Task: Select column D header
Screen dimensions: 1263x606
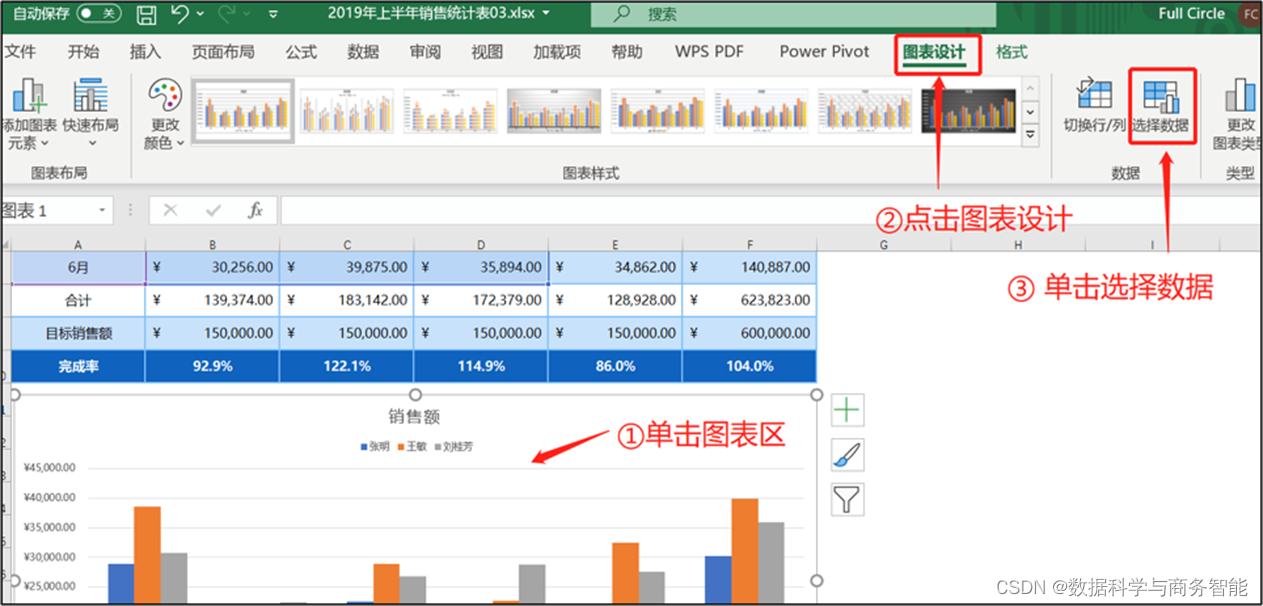Action: click(481, 245)
